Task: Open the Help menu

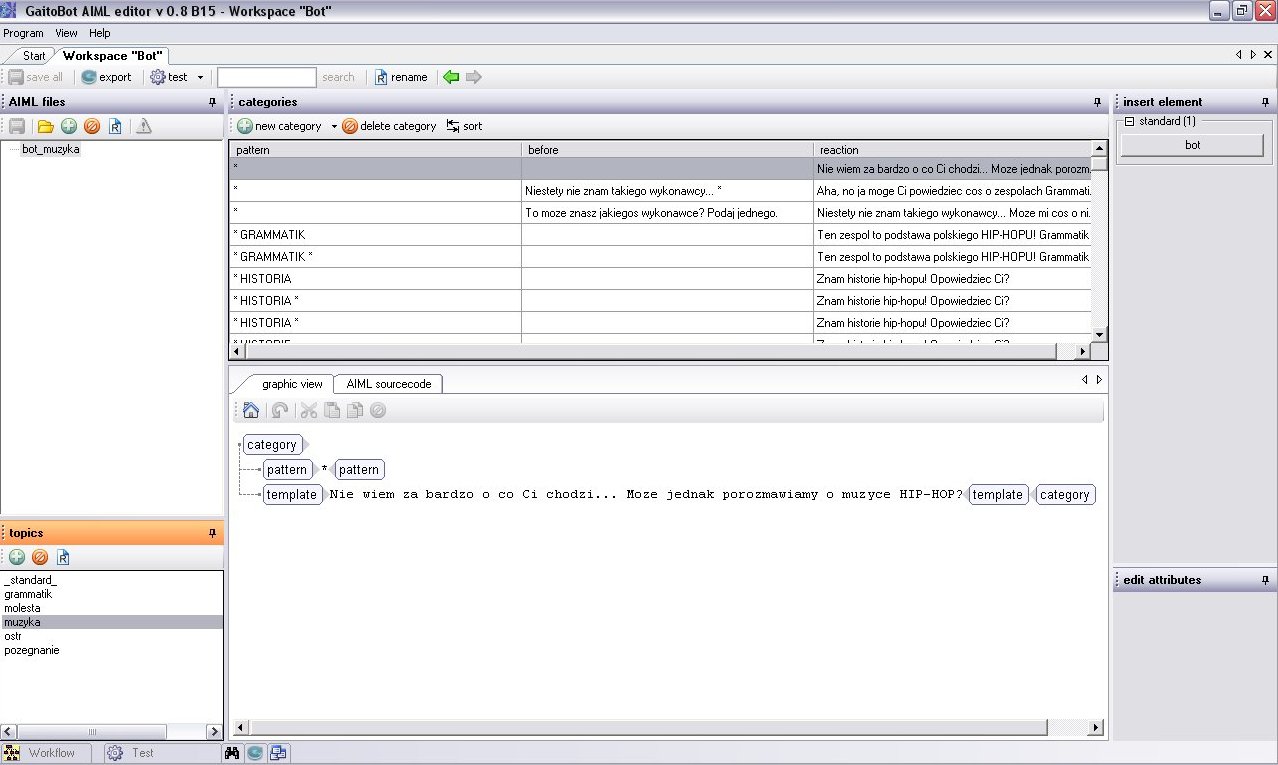Action: click(x=100, y=33)
